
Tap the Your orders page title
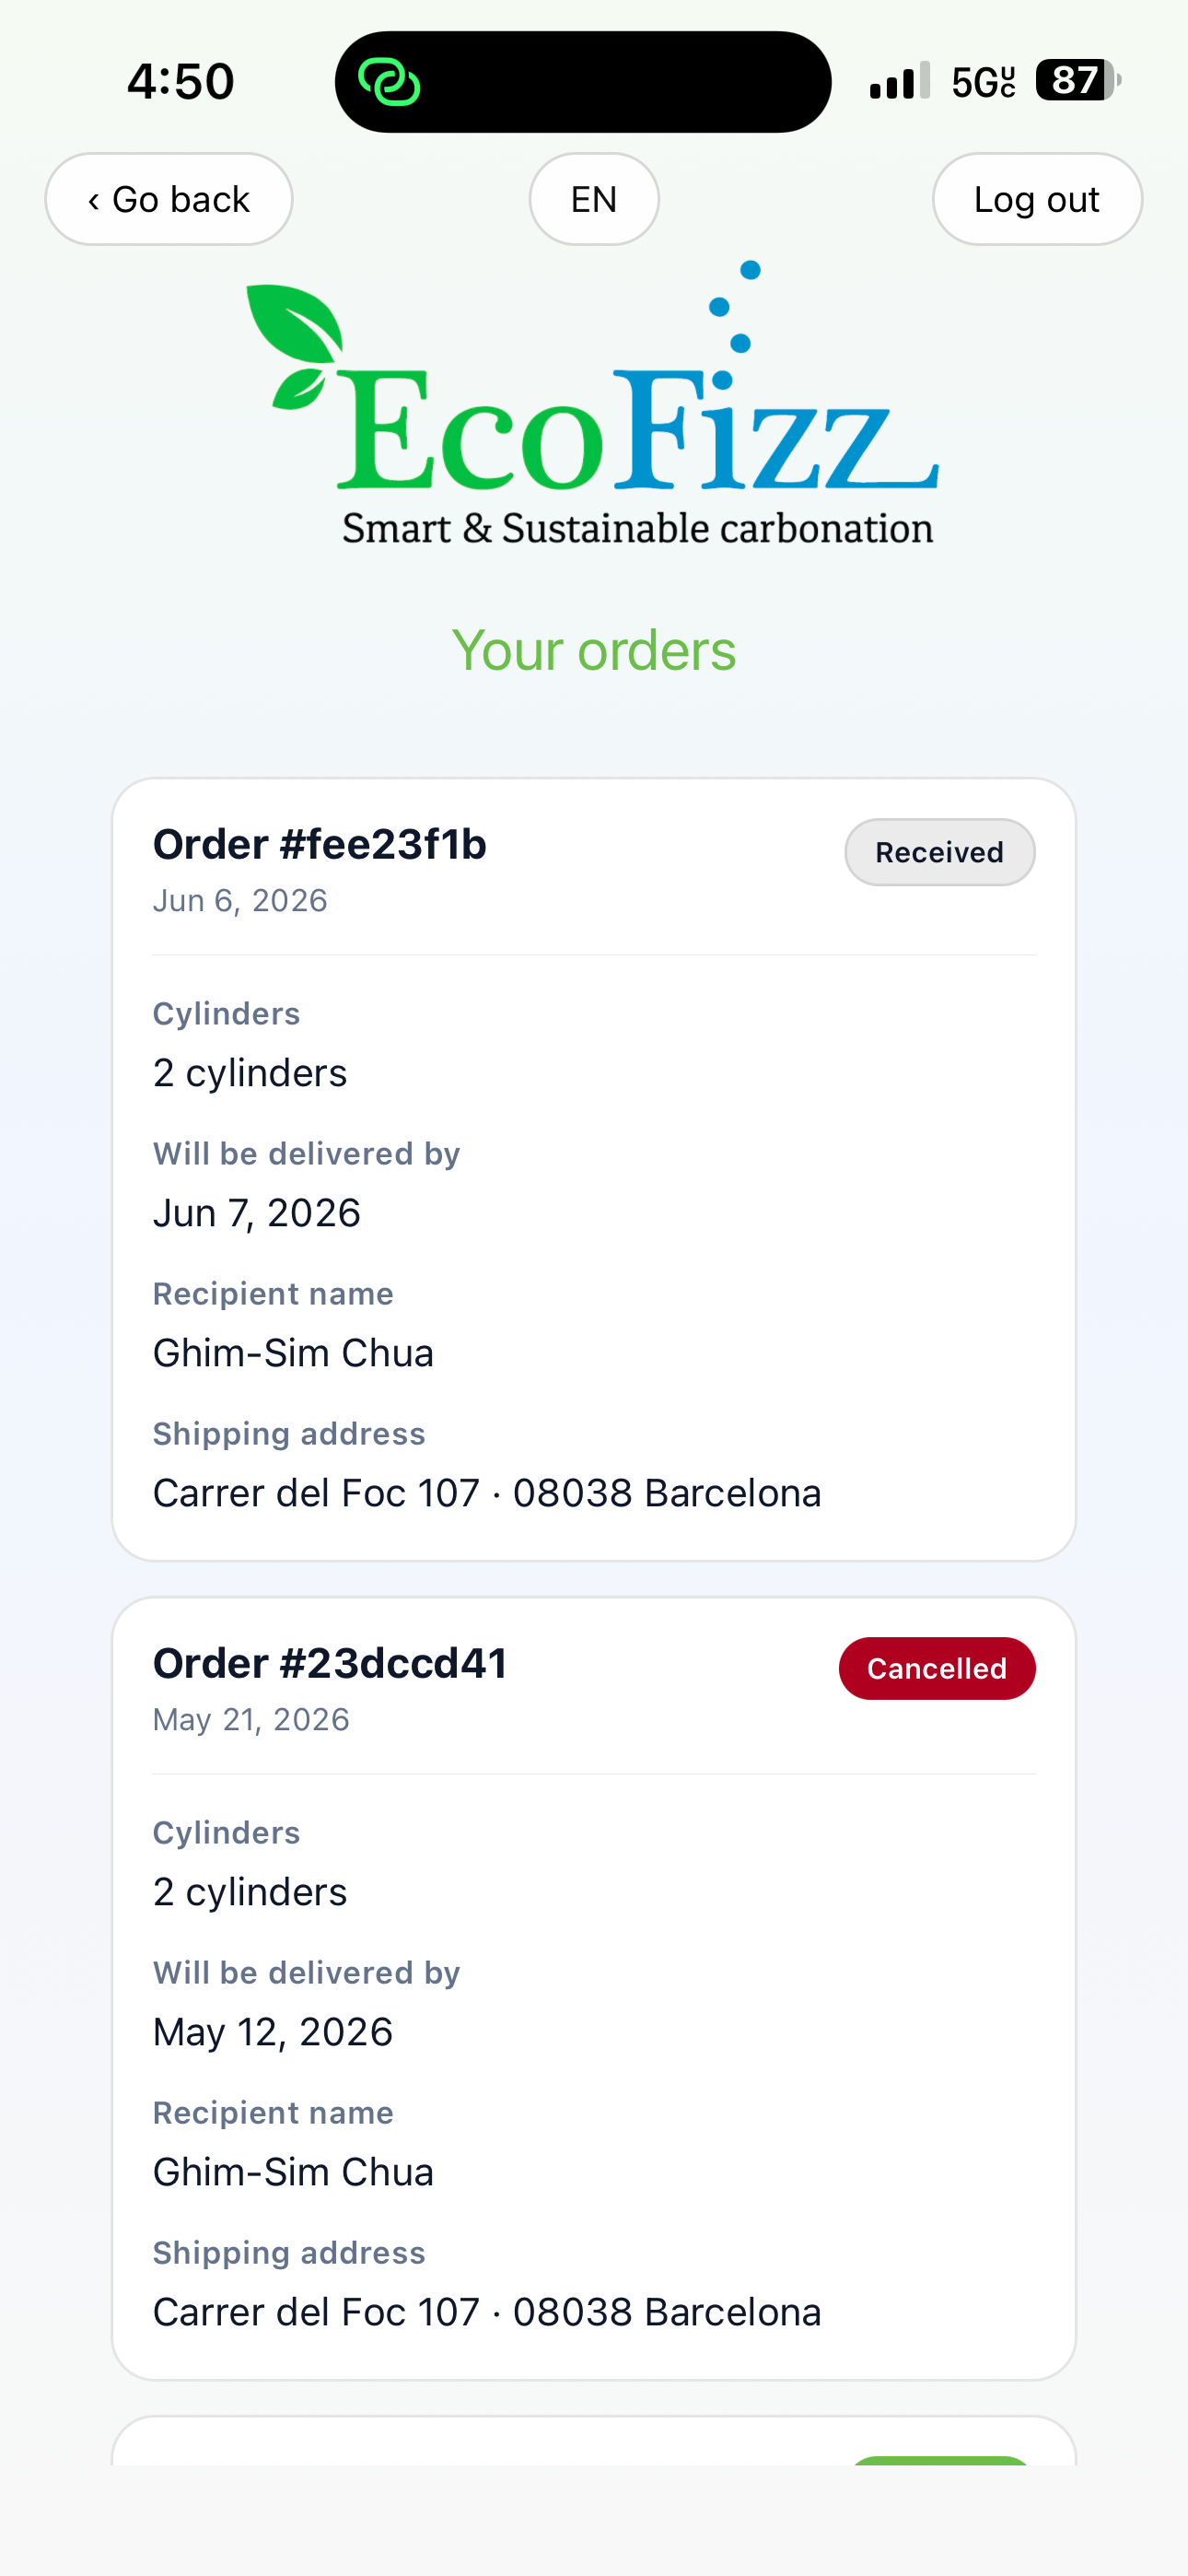click(594, 650)
